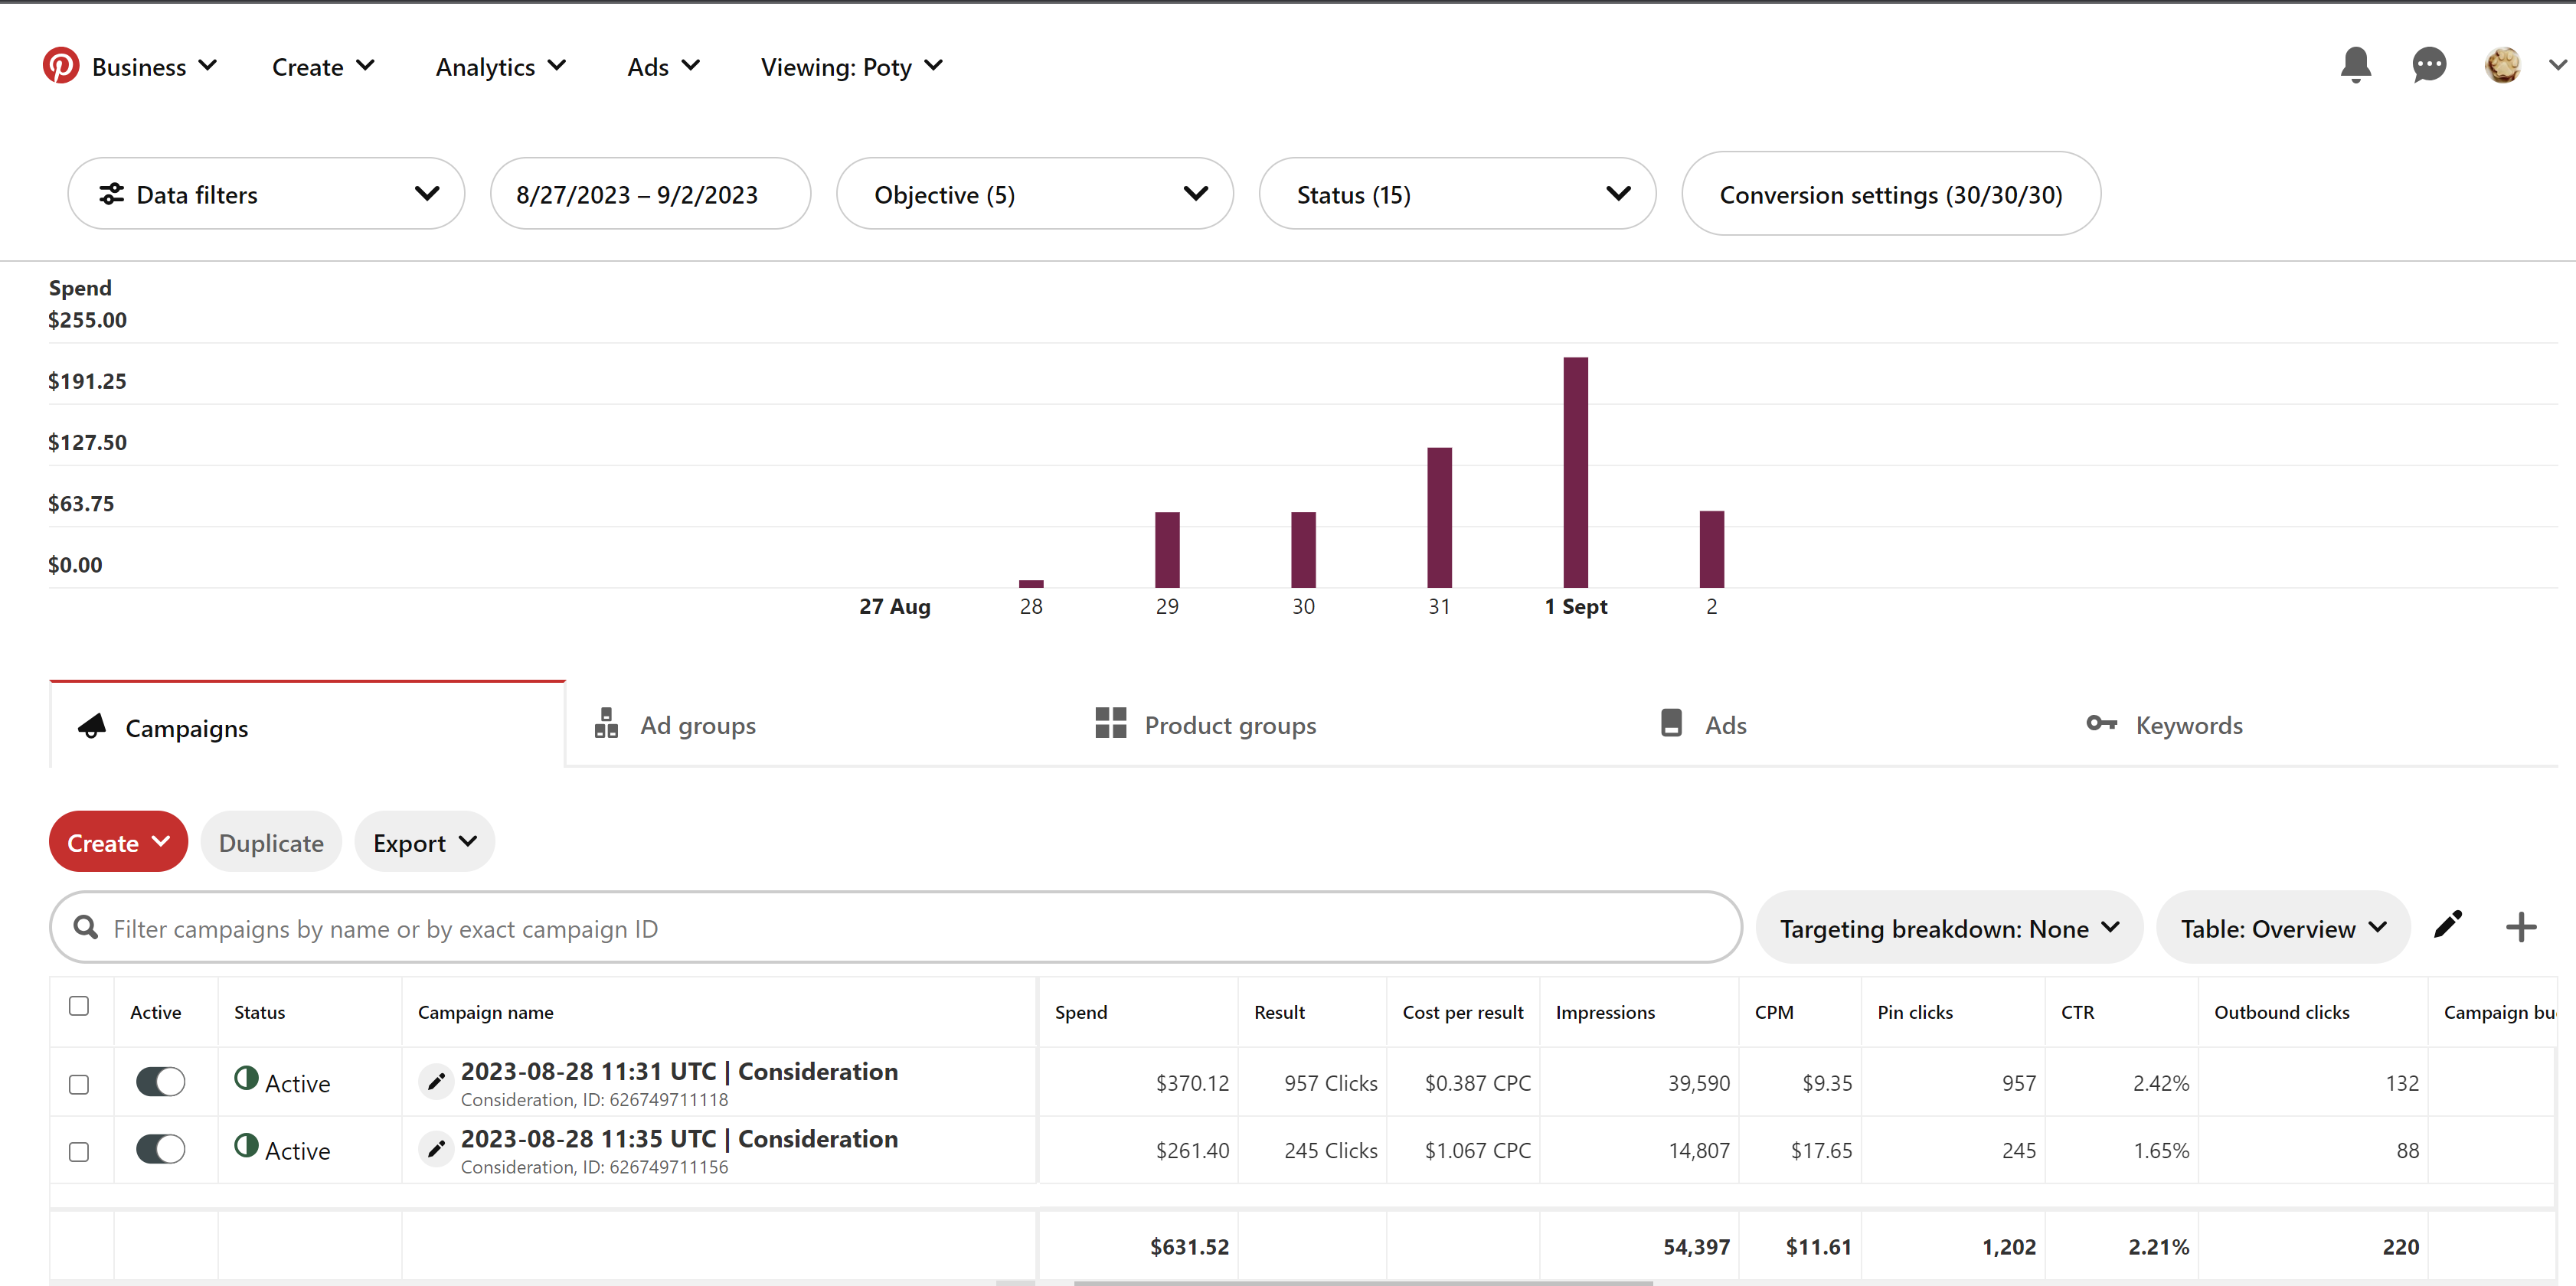The height and width of the screenshot is (1286, 2576).
Task: Toggle off the $370.12 campaign active switch
Action: (x=160, y=1081)
